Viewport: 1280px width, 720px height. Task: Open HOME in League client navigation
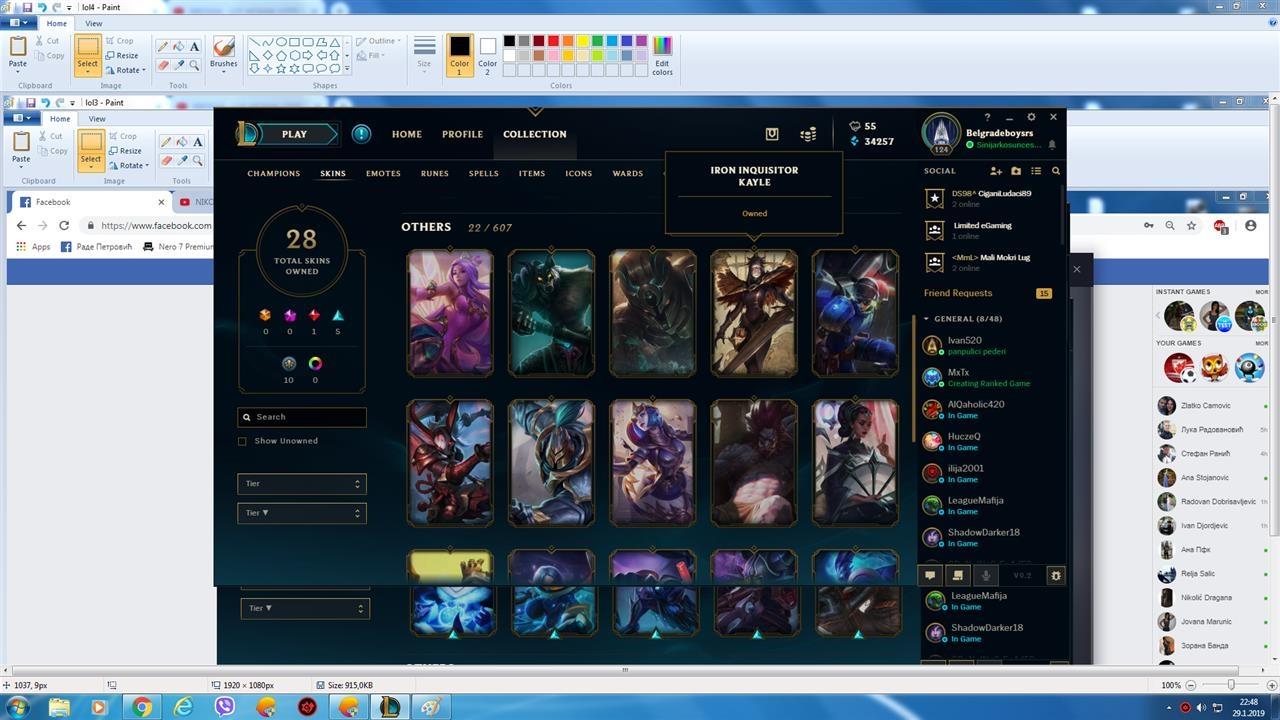pyautogui.click(x=407, y=134)
